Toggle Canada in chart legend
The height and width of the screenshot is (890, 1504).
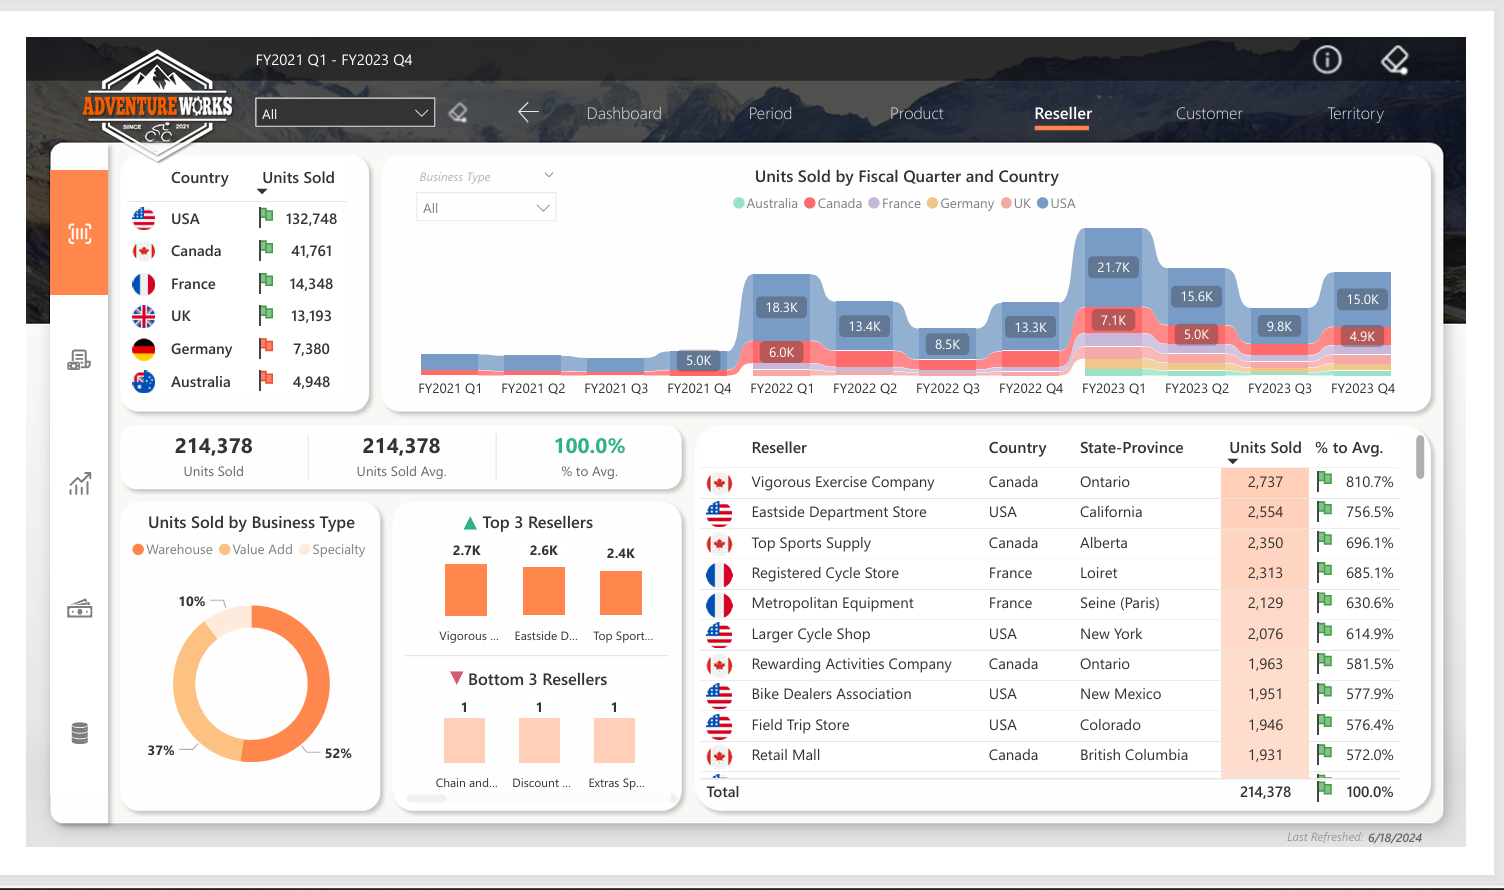tap(833, 203)
